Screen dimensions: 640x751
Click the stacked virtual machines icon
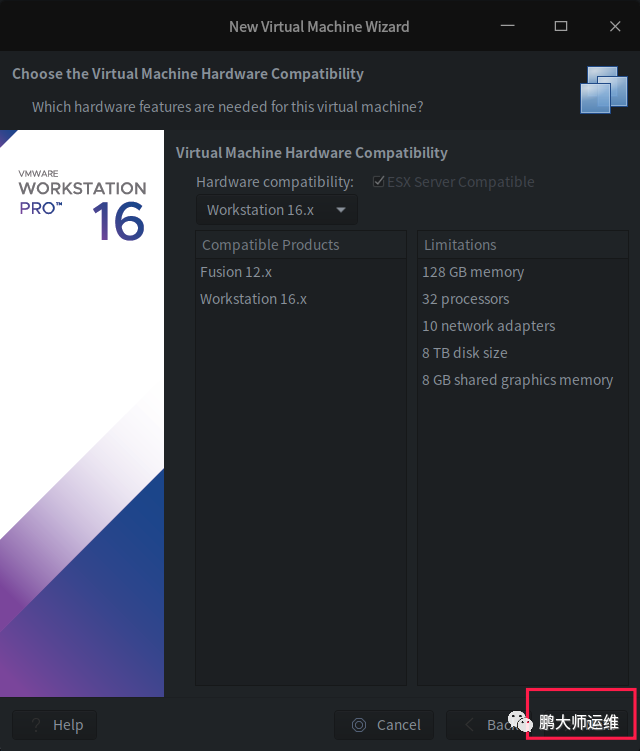click(x=604, y=90)
